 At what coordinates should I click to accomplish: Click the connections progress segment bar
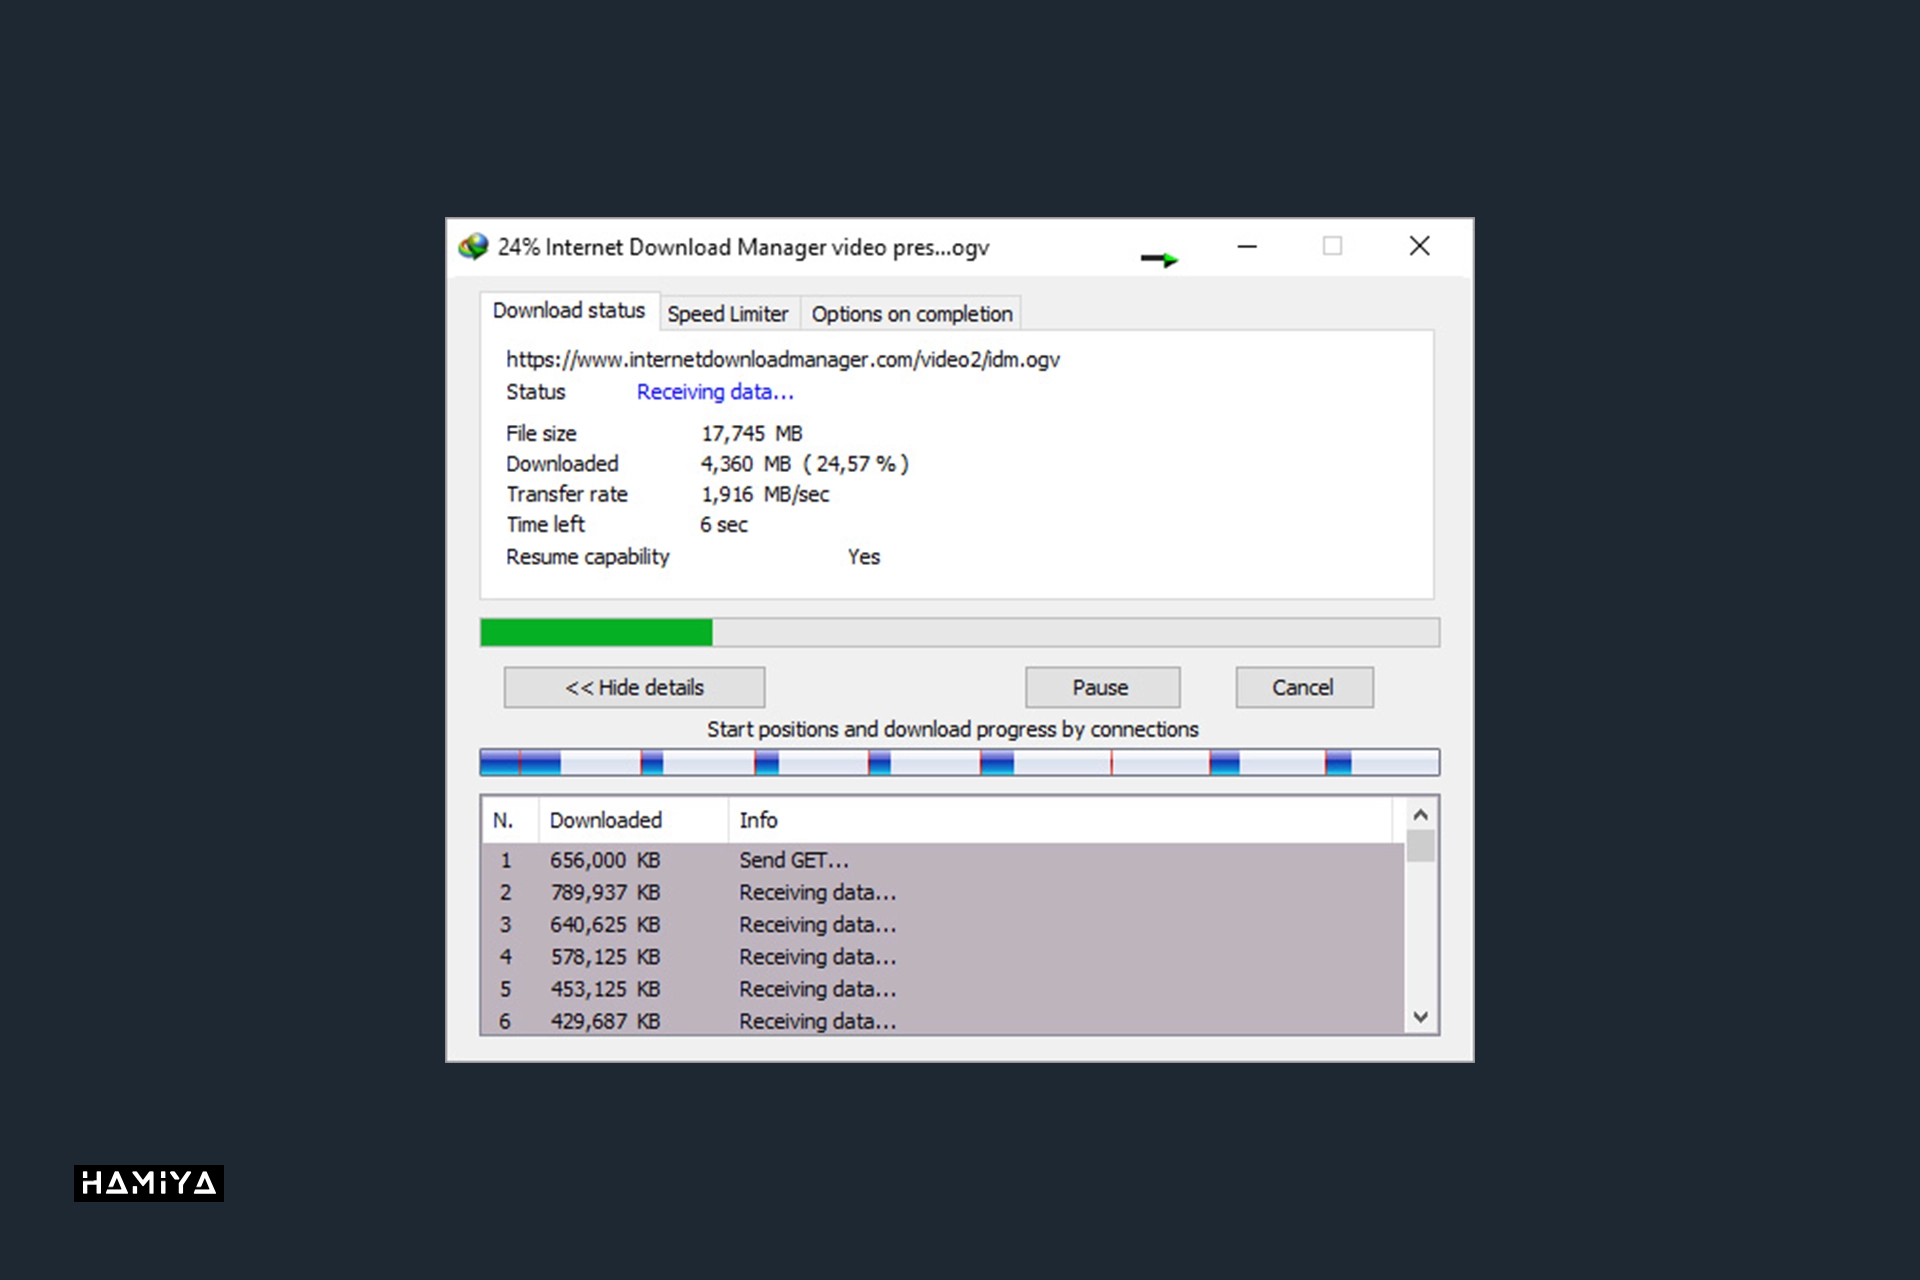tap(958, 763)
